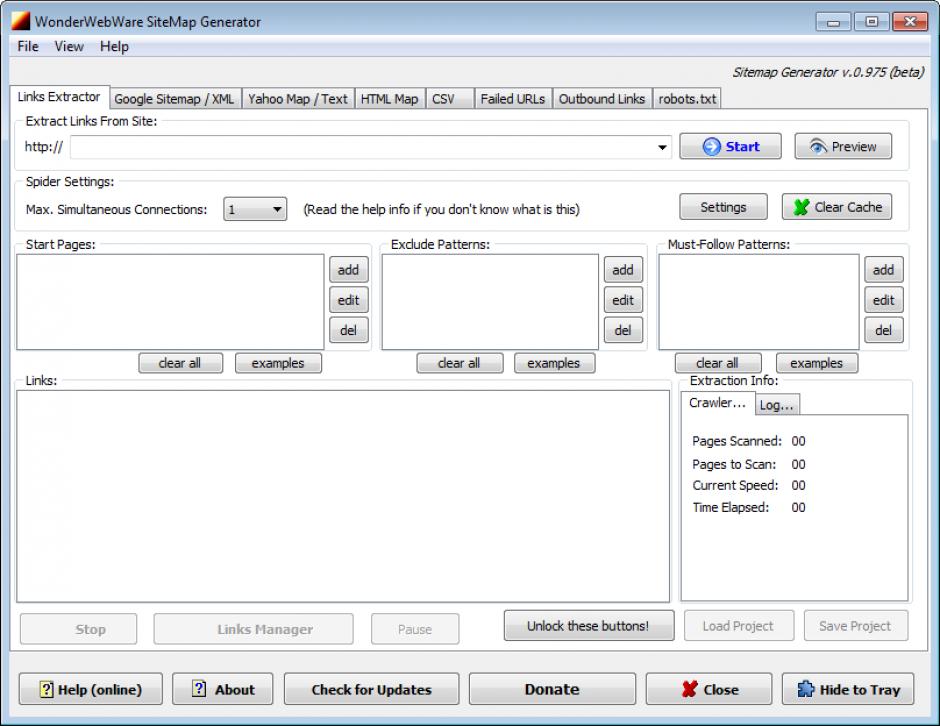Click inside the Exclude Patterns list box
This screenshot has width=940, height=726.
coord(490,302)
